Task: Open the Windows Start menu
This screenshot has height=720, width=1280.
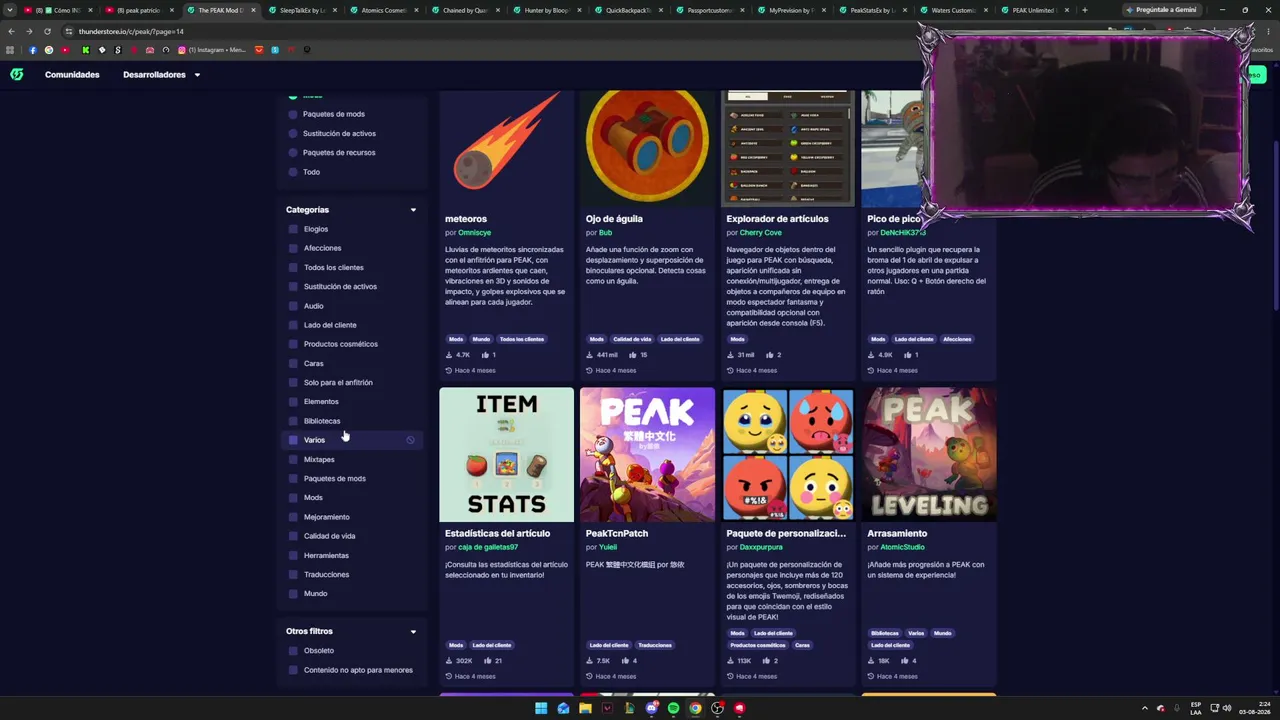Action: tap(541, 708)
